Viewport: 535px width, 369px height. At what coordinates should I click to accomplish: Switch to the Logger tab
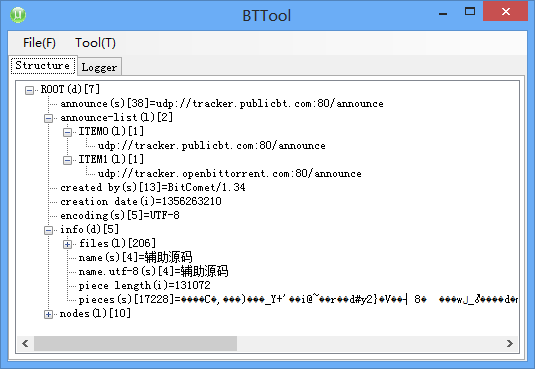coord(99,67)
